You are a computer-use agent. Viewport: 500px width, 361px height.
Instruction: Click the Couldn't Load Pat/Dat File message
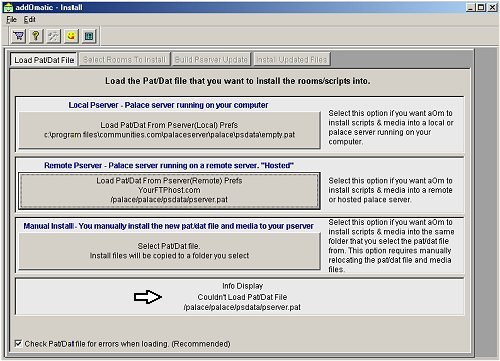click(242, 297)
